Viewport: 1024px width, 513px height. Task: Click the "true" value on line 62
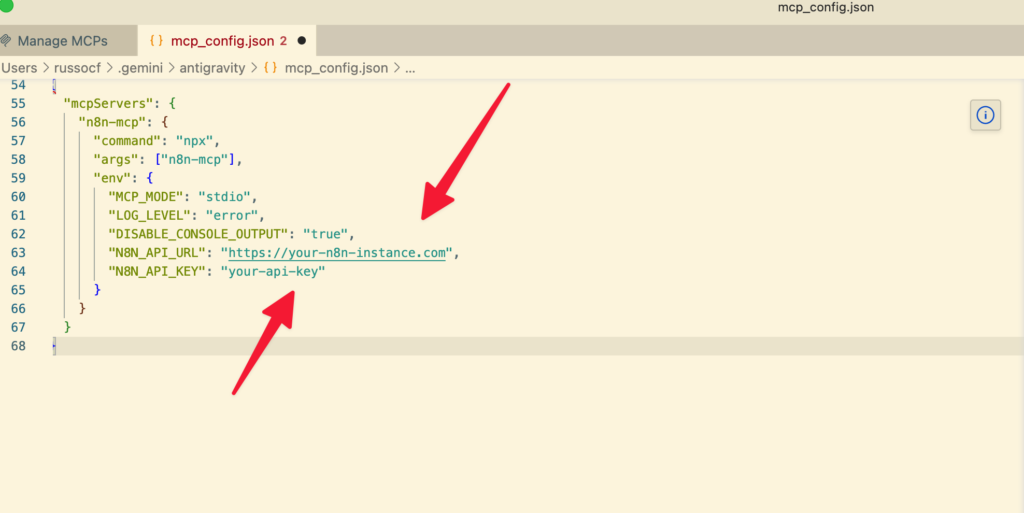point(325,234)
